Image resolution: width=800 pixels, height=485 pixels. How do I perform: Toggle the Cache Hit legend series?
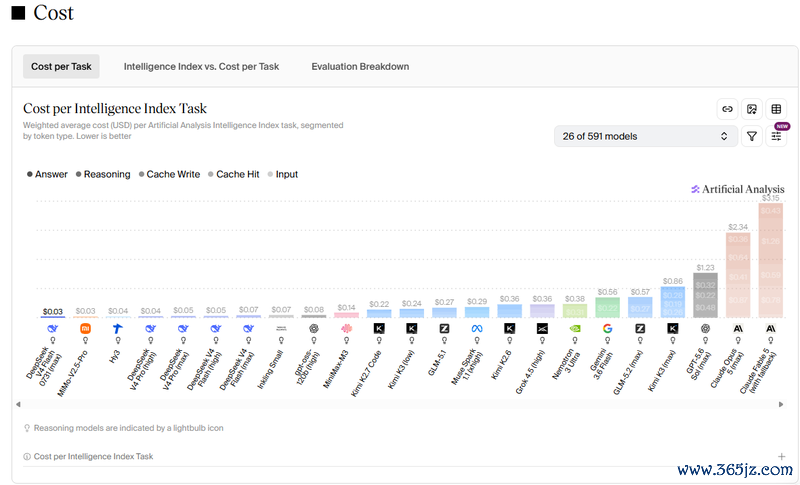click(234, 174)
